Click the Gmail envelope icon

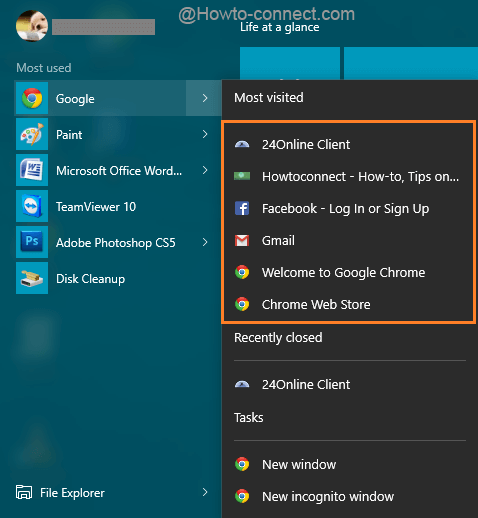coord(242,240)
